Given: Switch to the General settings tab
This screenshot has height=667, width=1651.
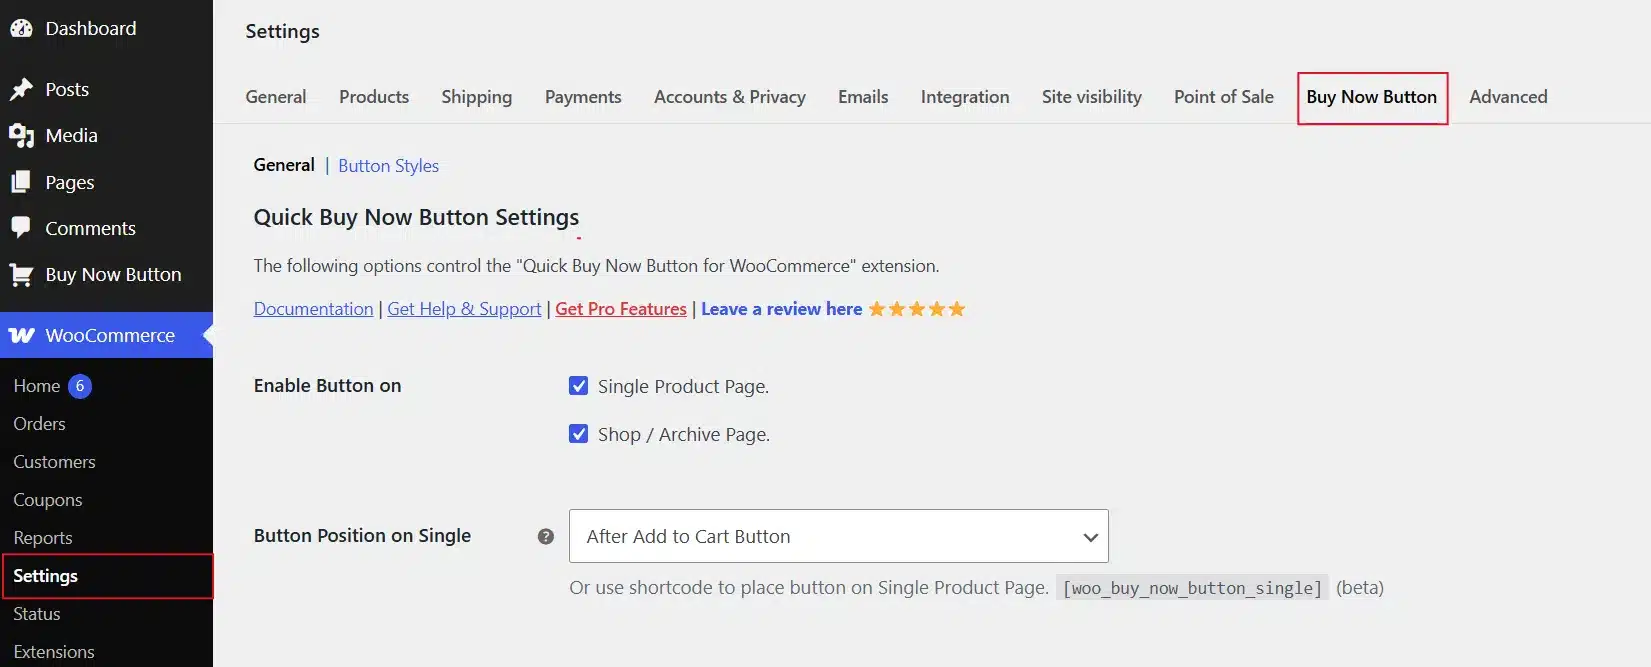Looking at the screenshot, I should point(276,97).
